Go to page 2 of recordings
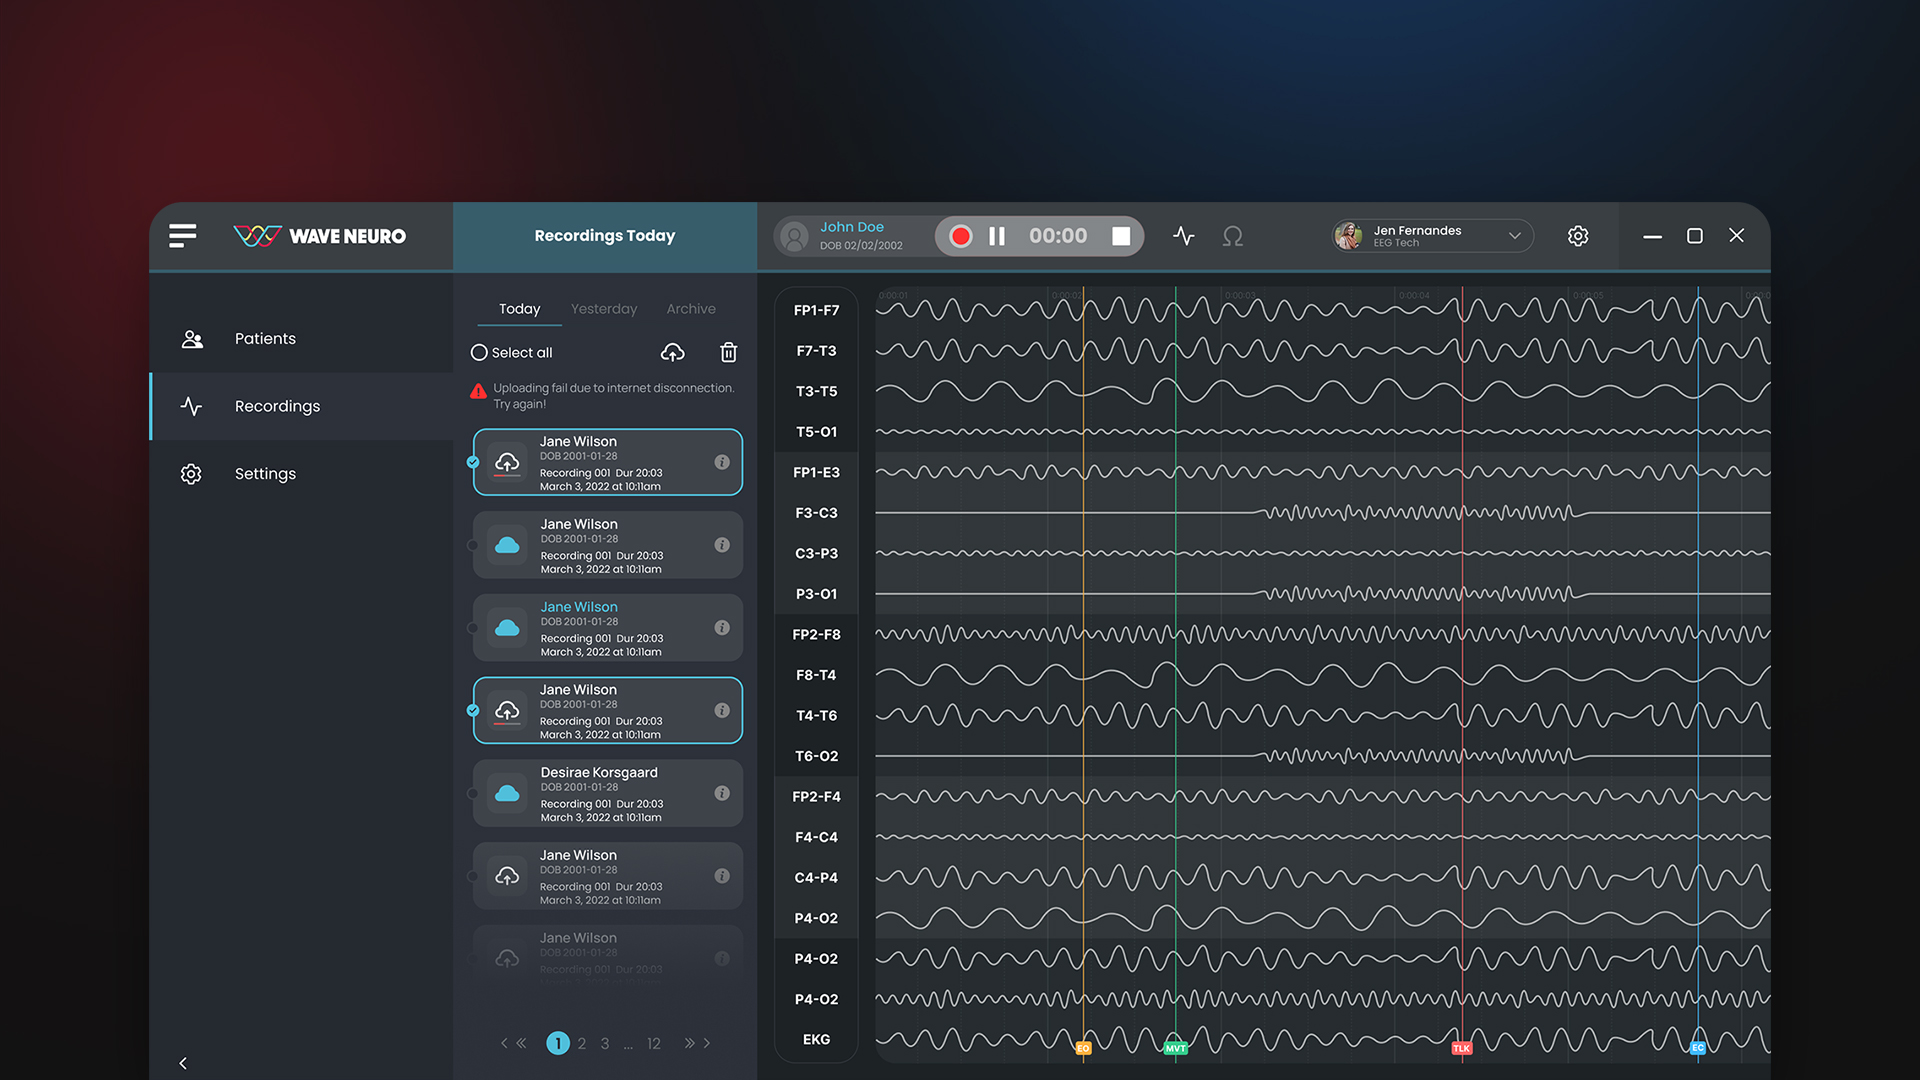The image size is (1920, 1080). [582, 1043]
